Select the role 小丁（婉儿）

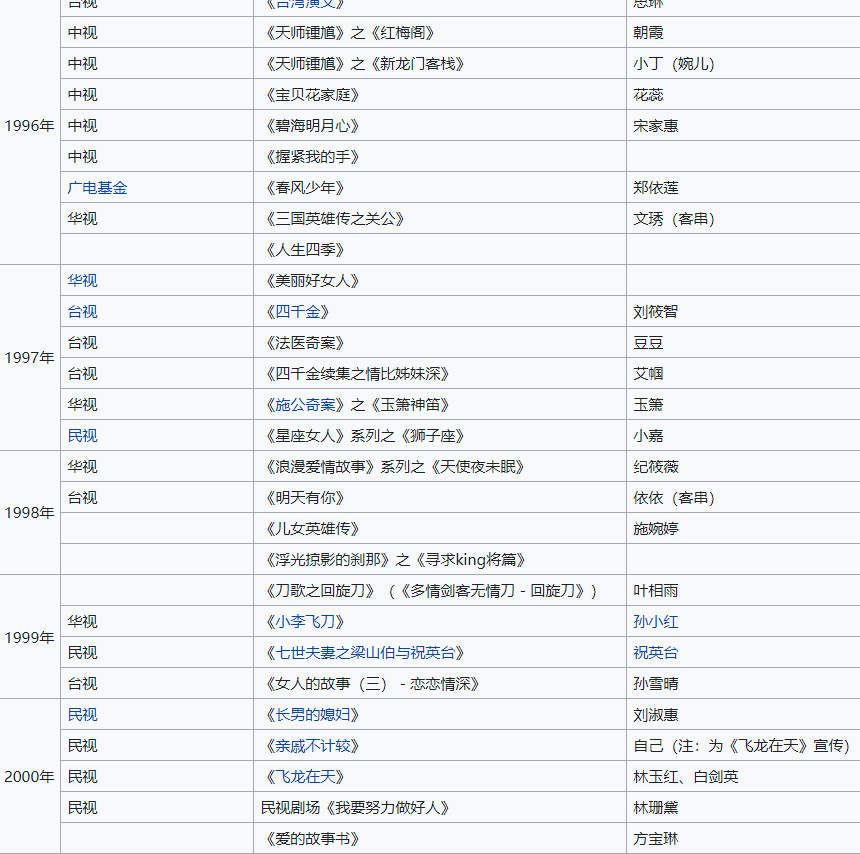tap(674, 64)
